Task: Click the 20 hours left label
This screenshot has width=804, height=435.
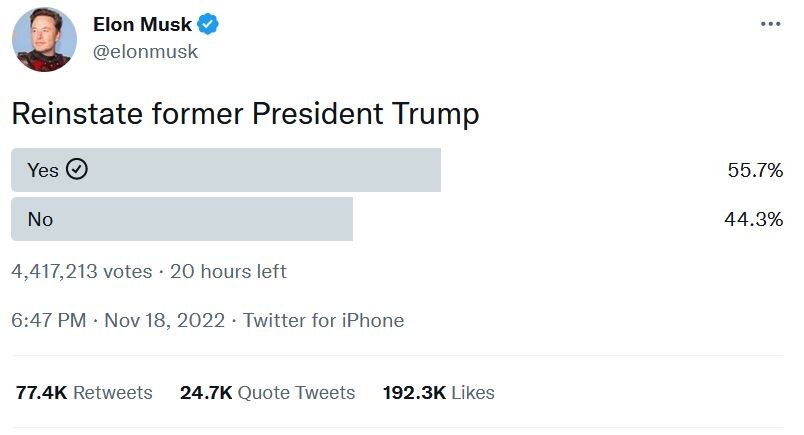Action: pyautogui.click(x=228, y=271)
